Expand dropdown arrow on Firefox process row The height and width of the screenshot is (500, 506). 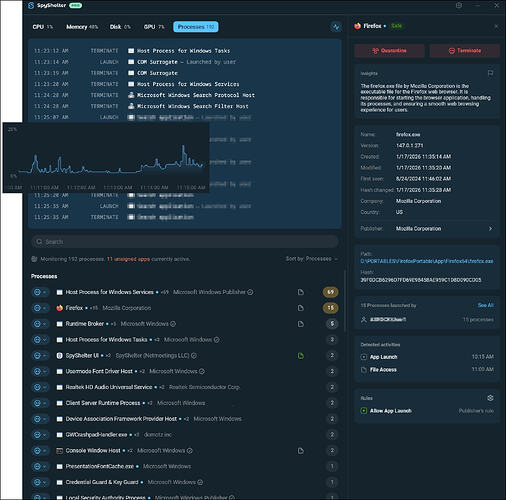click(45, 308)
